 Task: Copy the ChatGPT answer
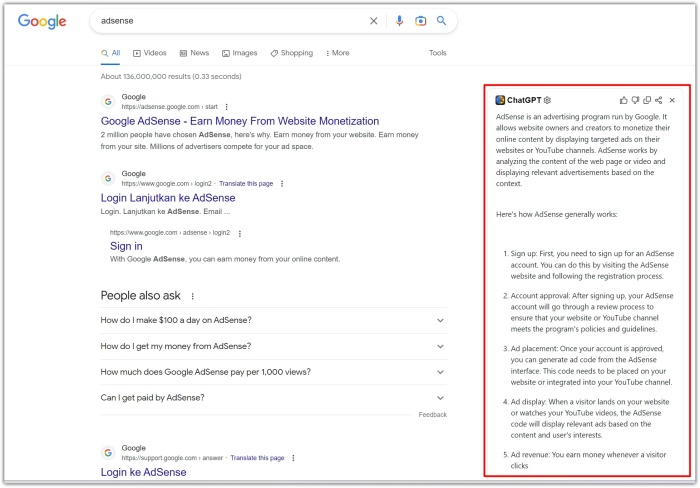click(x=647, y=100)
